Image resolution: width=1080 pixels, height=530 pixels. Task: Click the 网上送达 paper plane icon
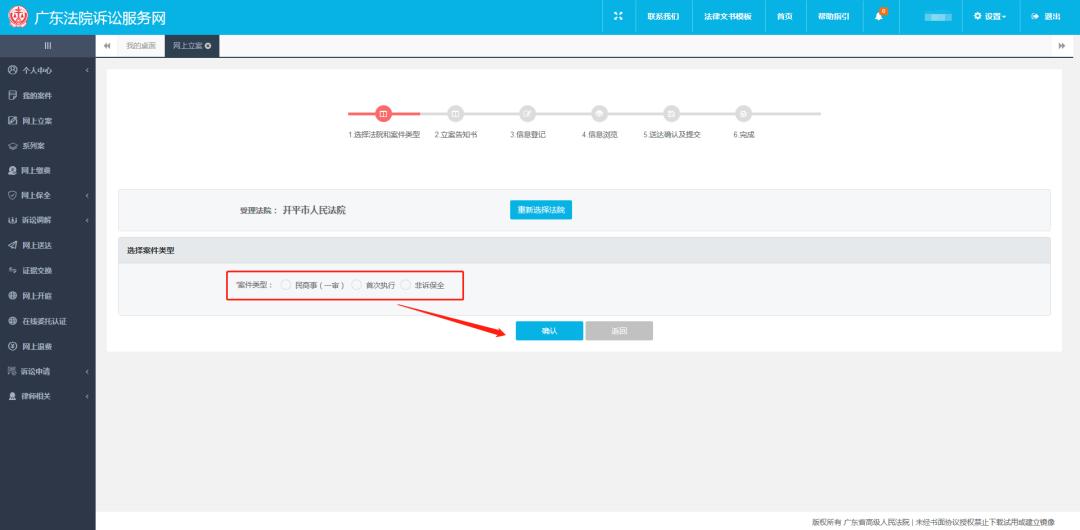click(x=12, y=245)
